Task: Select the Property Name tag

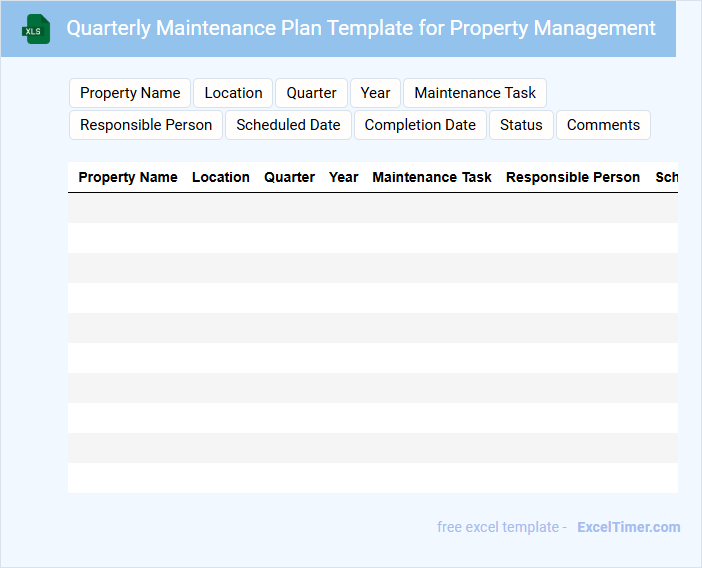Action: pyautogui.click(x=130, y=93)
